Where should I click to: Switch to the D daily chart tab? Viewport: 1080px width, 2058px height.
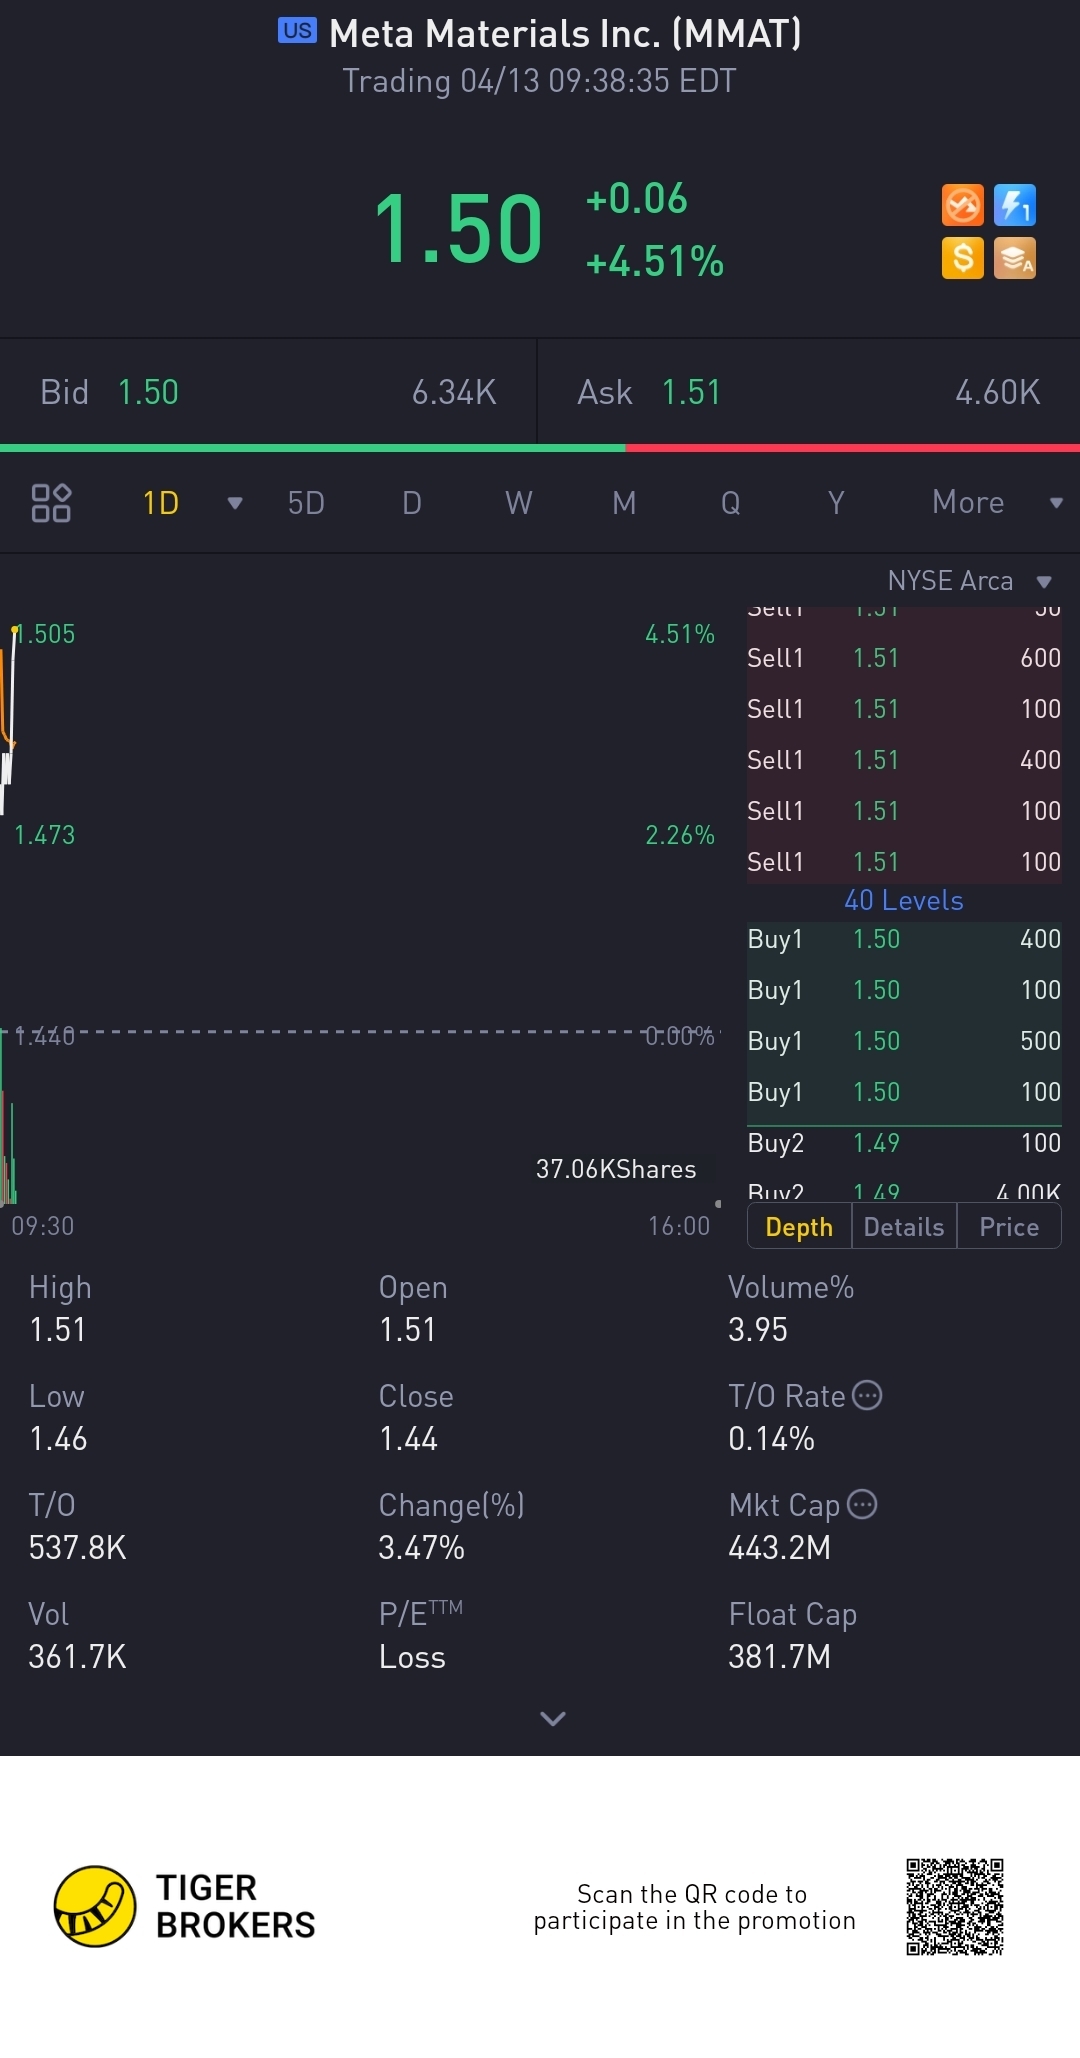coord(412,502)
